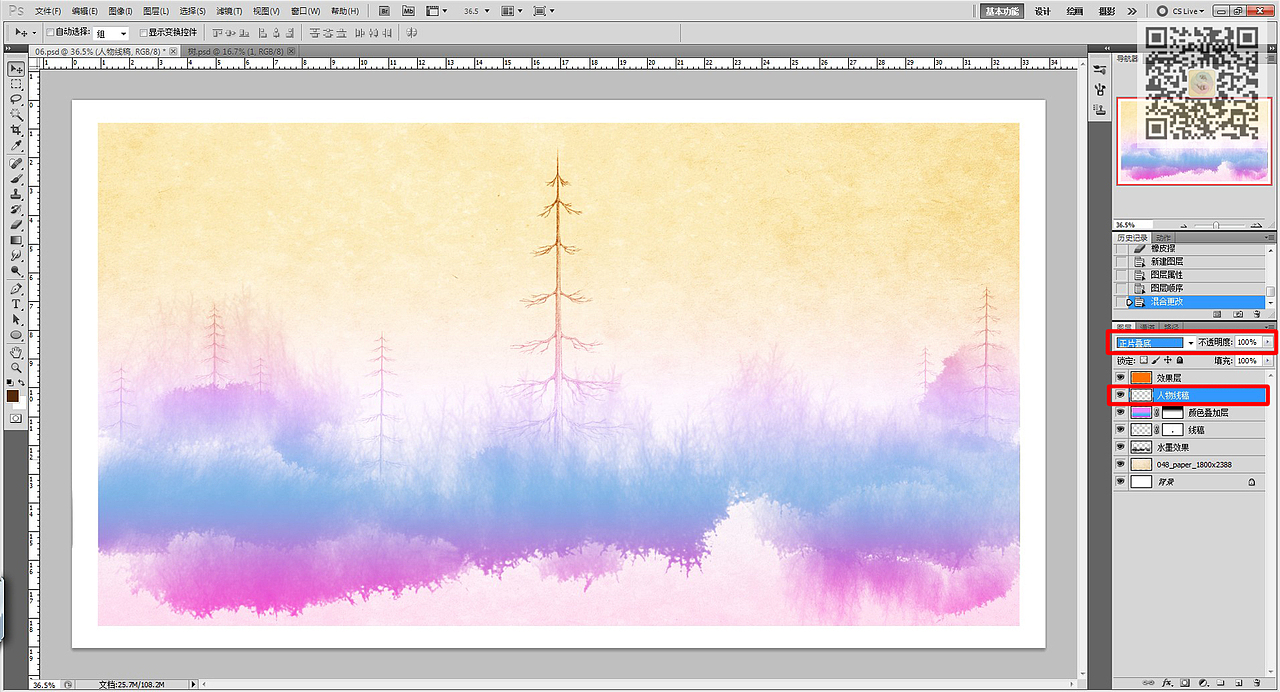
Task: Select the Healing Brush tool
Action: (x=16, y=162)
